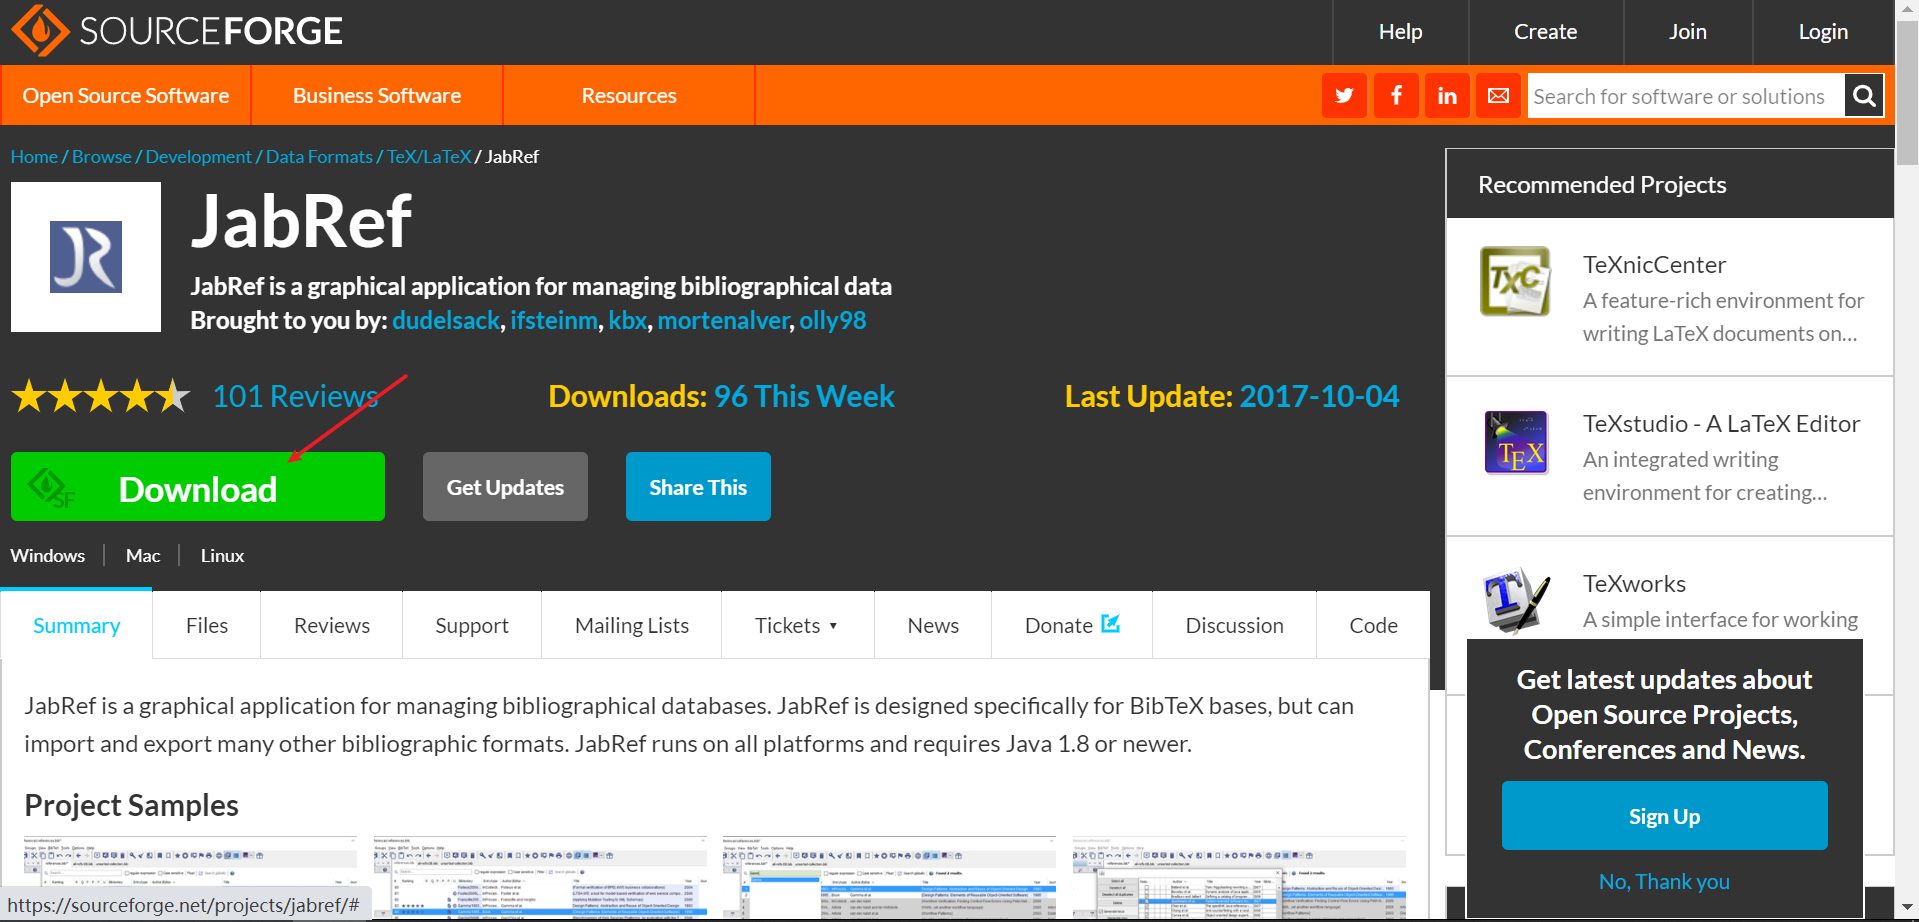Open the Resources menu
The height and width of the screenshot is (922, 1919).
coord(629,96)
